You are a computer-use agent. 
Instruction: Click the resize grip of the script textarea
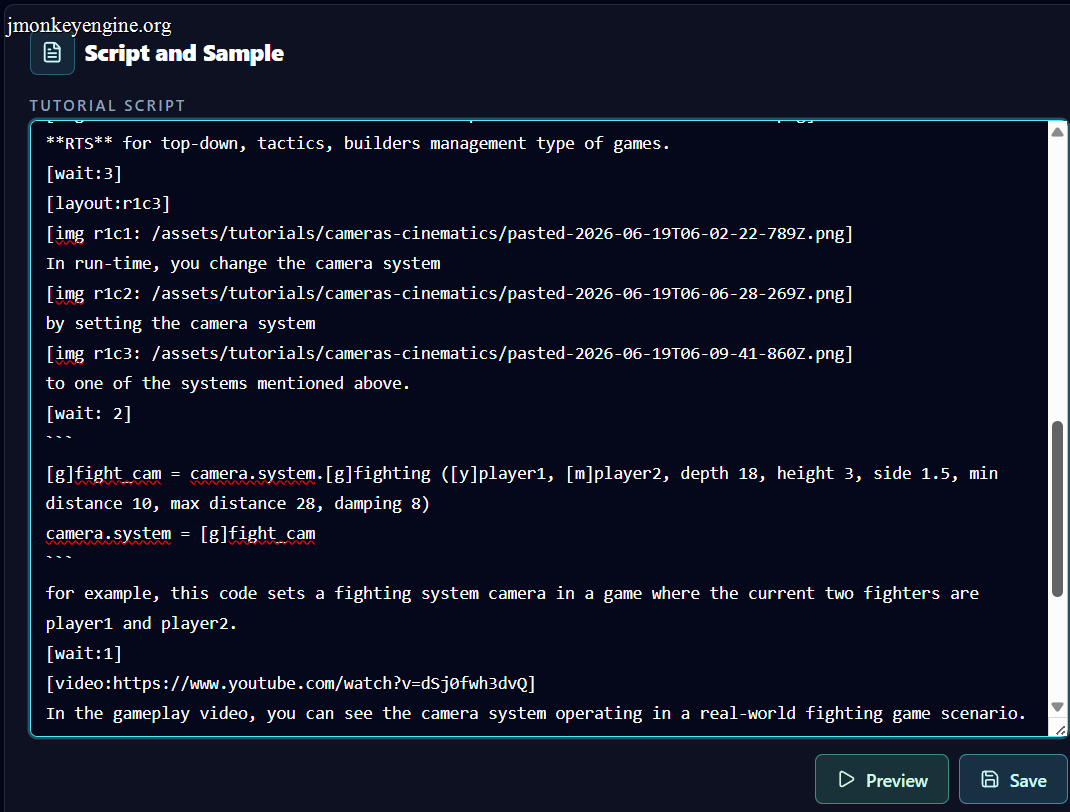1060,730
